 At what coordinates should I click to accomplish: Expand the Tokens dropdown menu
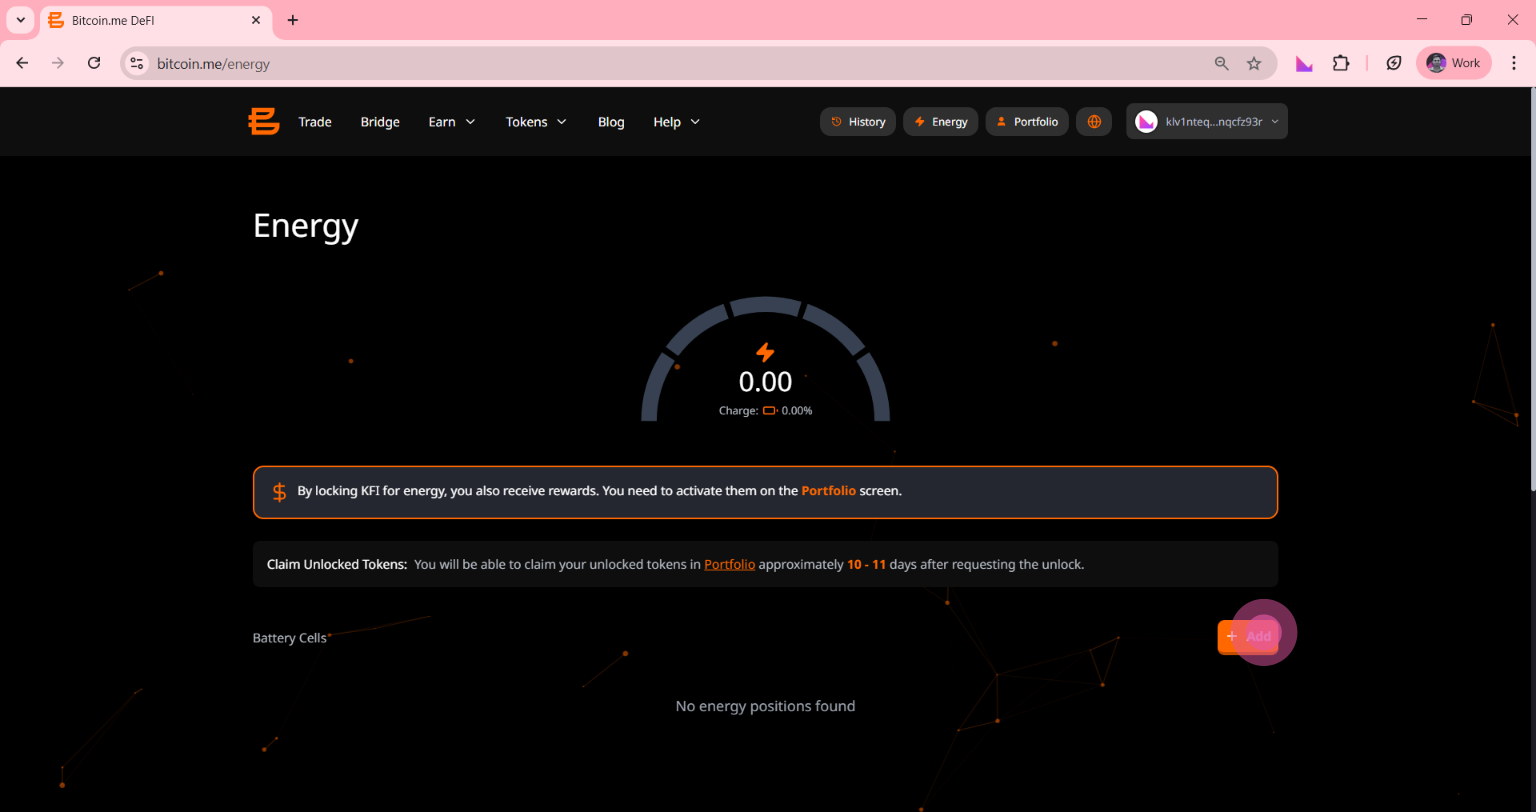[536, 122]
